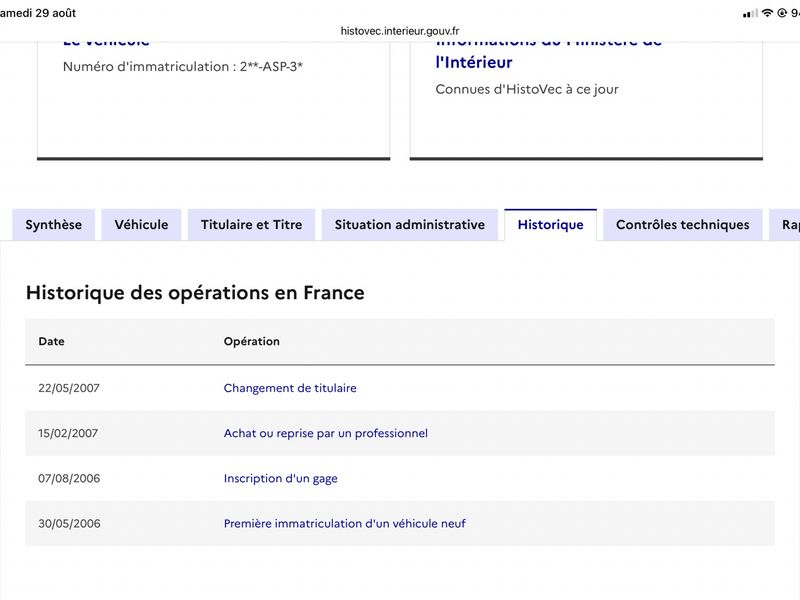Click Historique des opérations en France heading
Screen dimensions: 800x600
coord(195,293)
